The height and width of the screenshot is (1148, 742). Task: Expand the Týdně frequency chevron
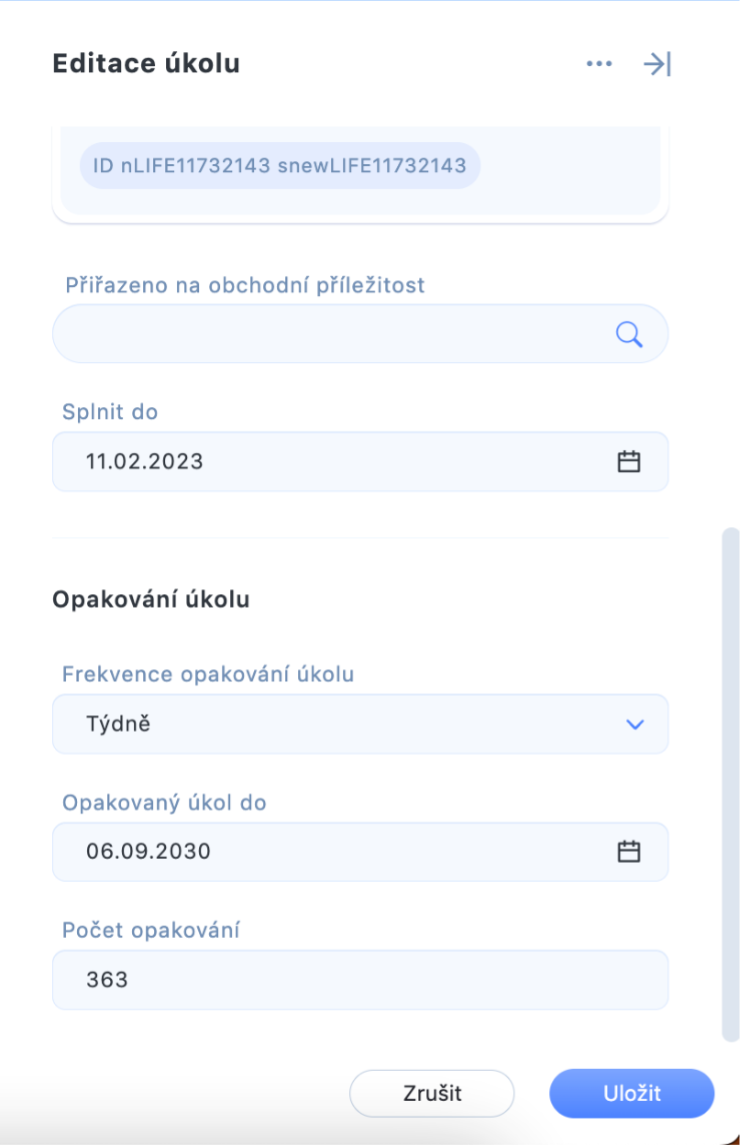(634, 724)
